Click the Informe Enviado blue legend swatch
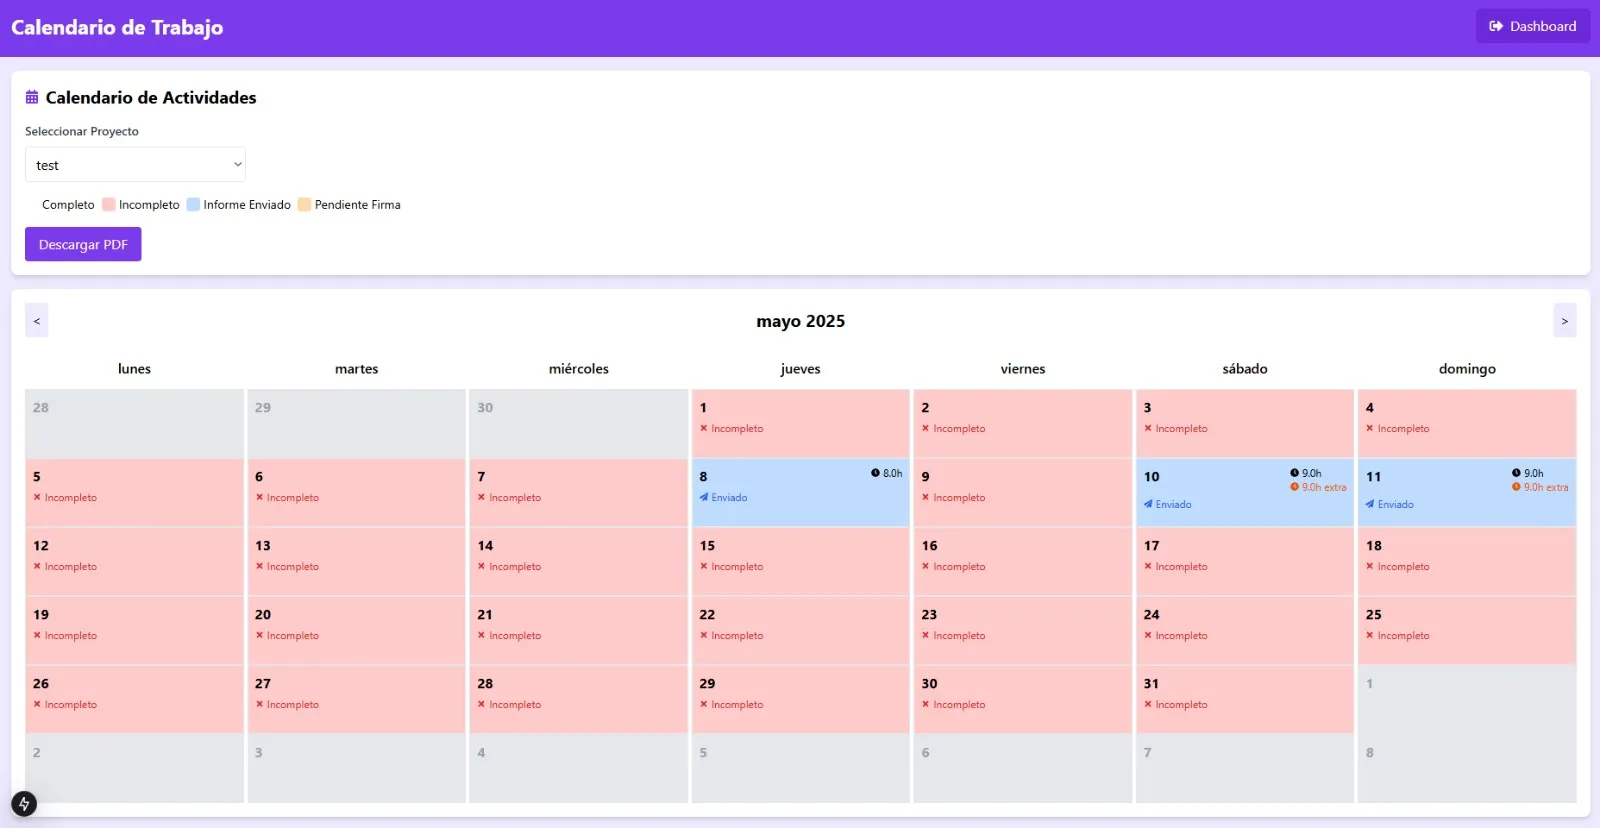The width and height of the screenshot is (1600, 828). (193, 204)
